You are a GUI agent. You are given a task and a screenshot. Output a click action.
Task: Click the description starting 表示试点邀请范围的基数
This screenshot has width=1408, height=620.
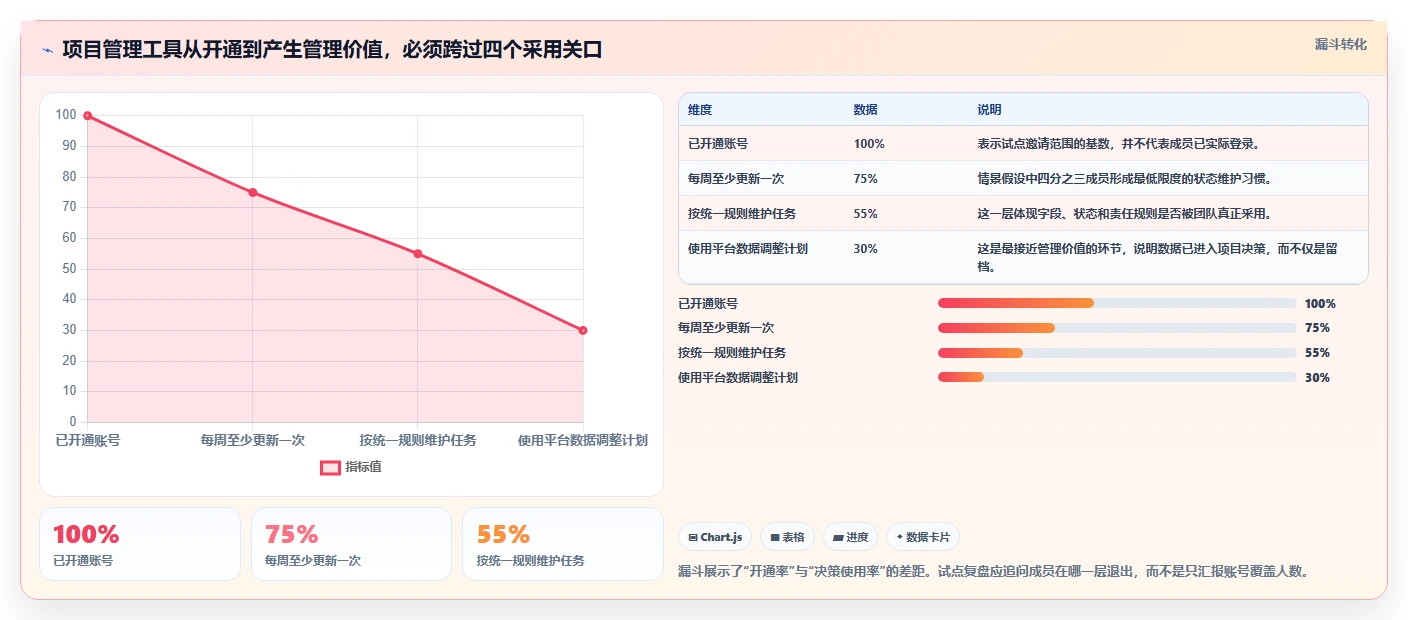pos(1119,144)
